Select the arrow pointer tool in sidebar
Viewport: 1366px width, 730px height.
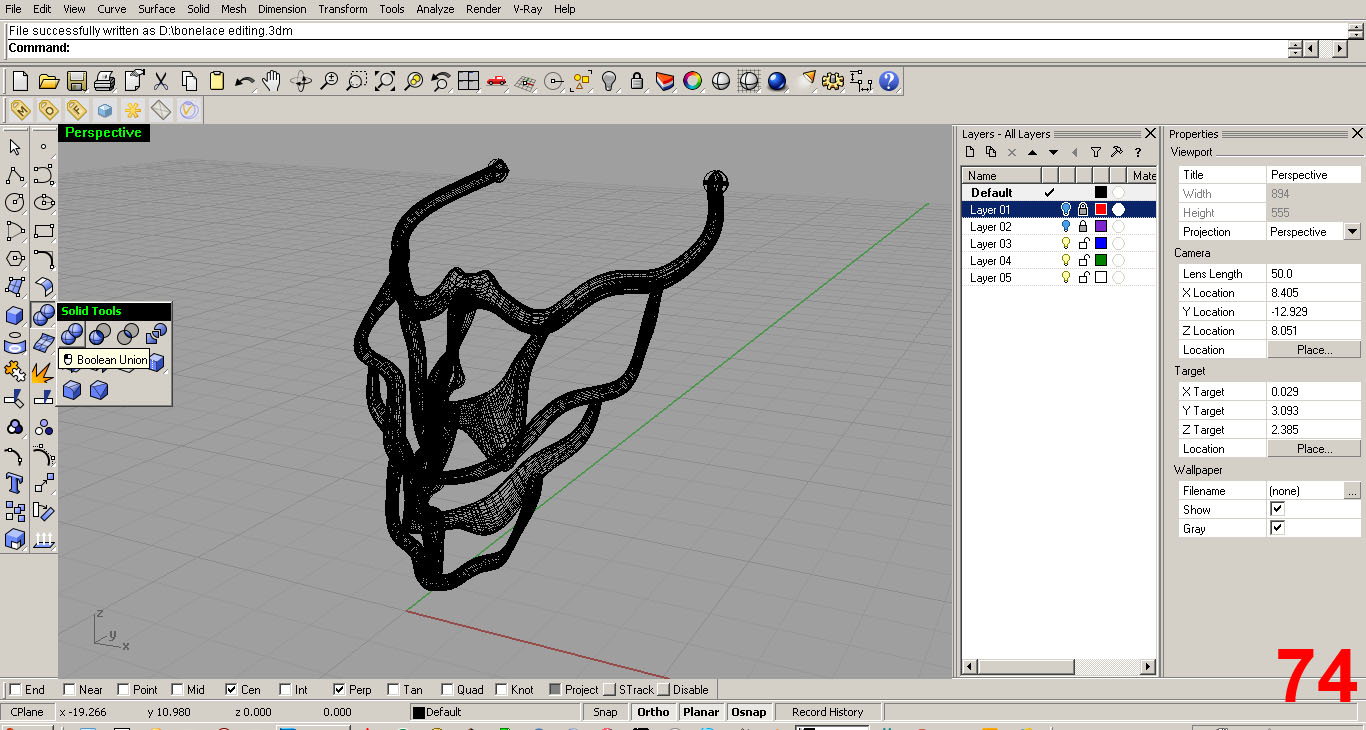(x=15, y=147)
